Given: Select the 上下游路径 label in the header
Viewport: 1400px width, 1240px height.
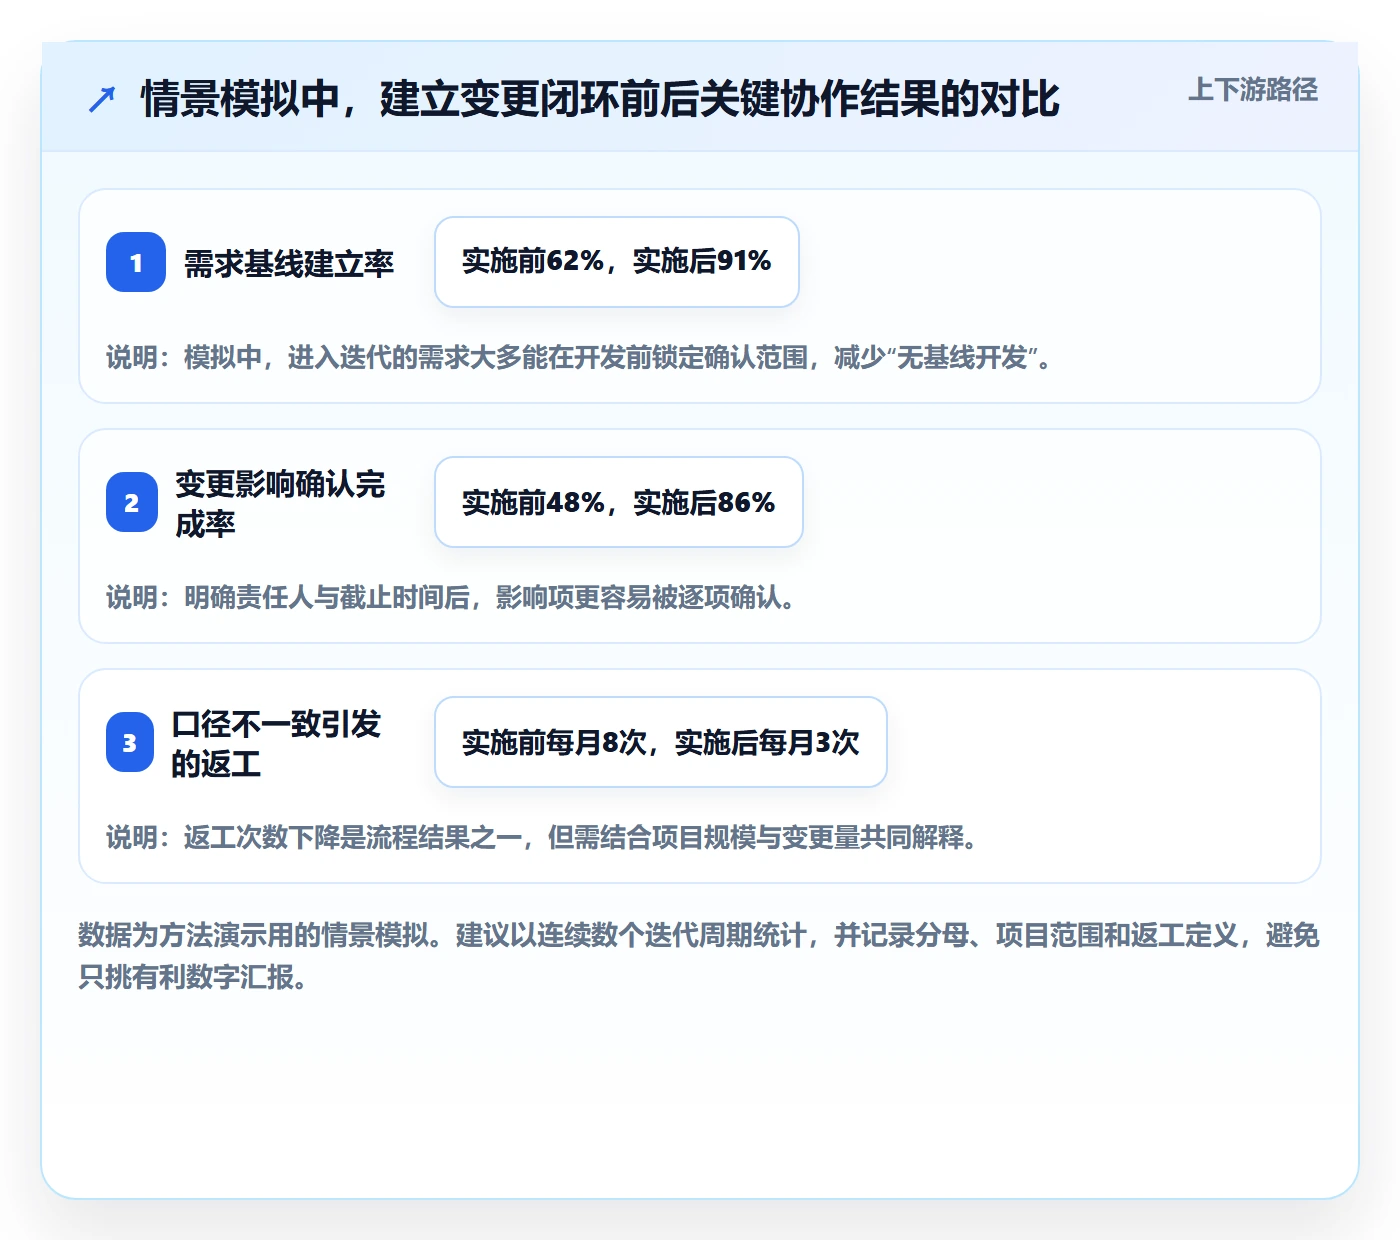Looking at the screenshot, I should point(1253,90).
